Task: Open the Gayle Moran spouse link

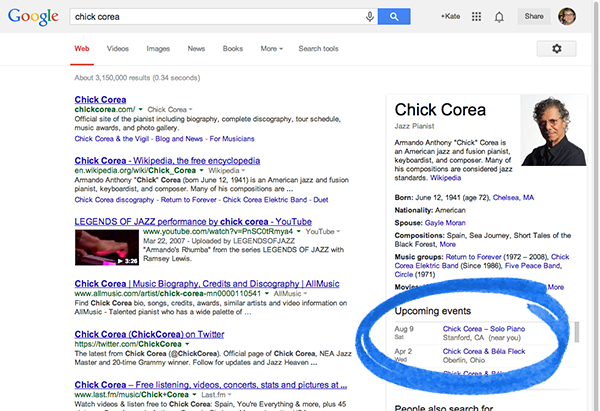Action: point(445,223)
